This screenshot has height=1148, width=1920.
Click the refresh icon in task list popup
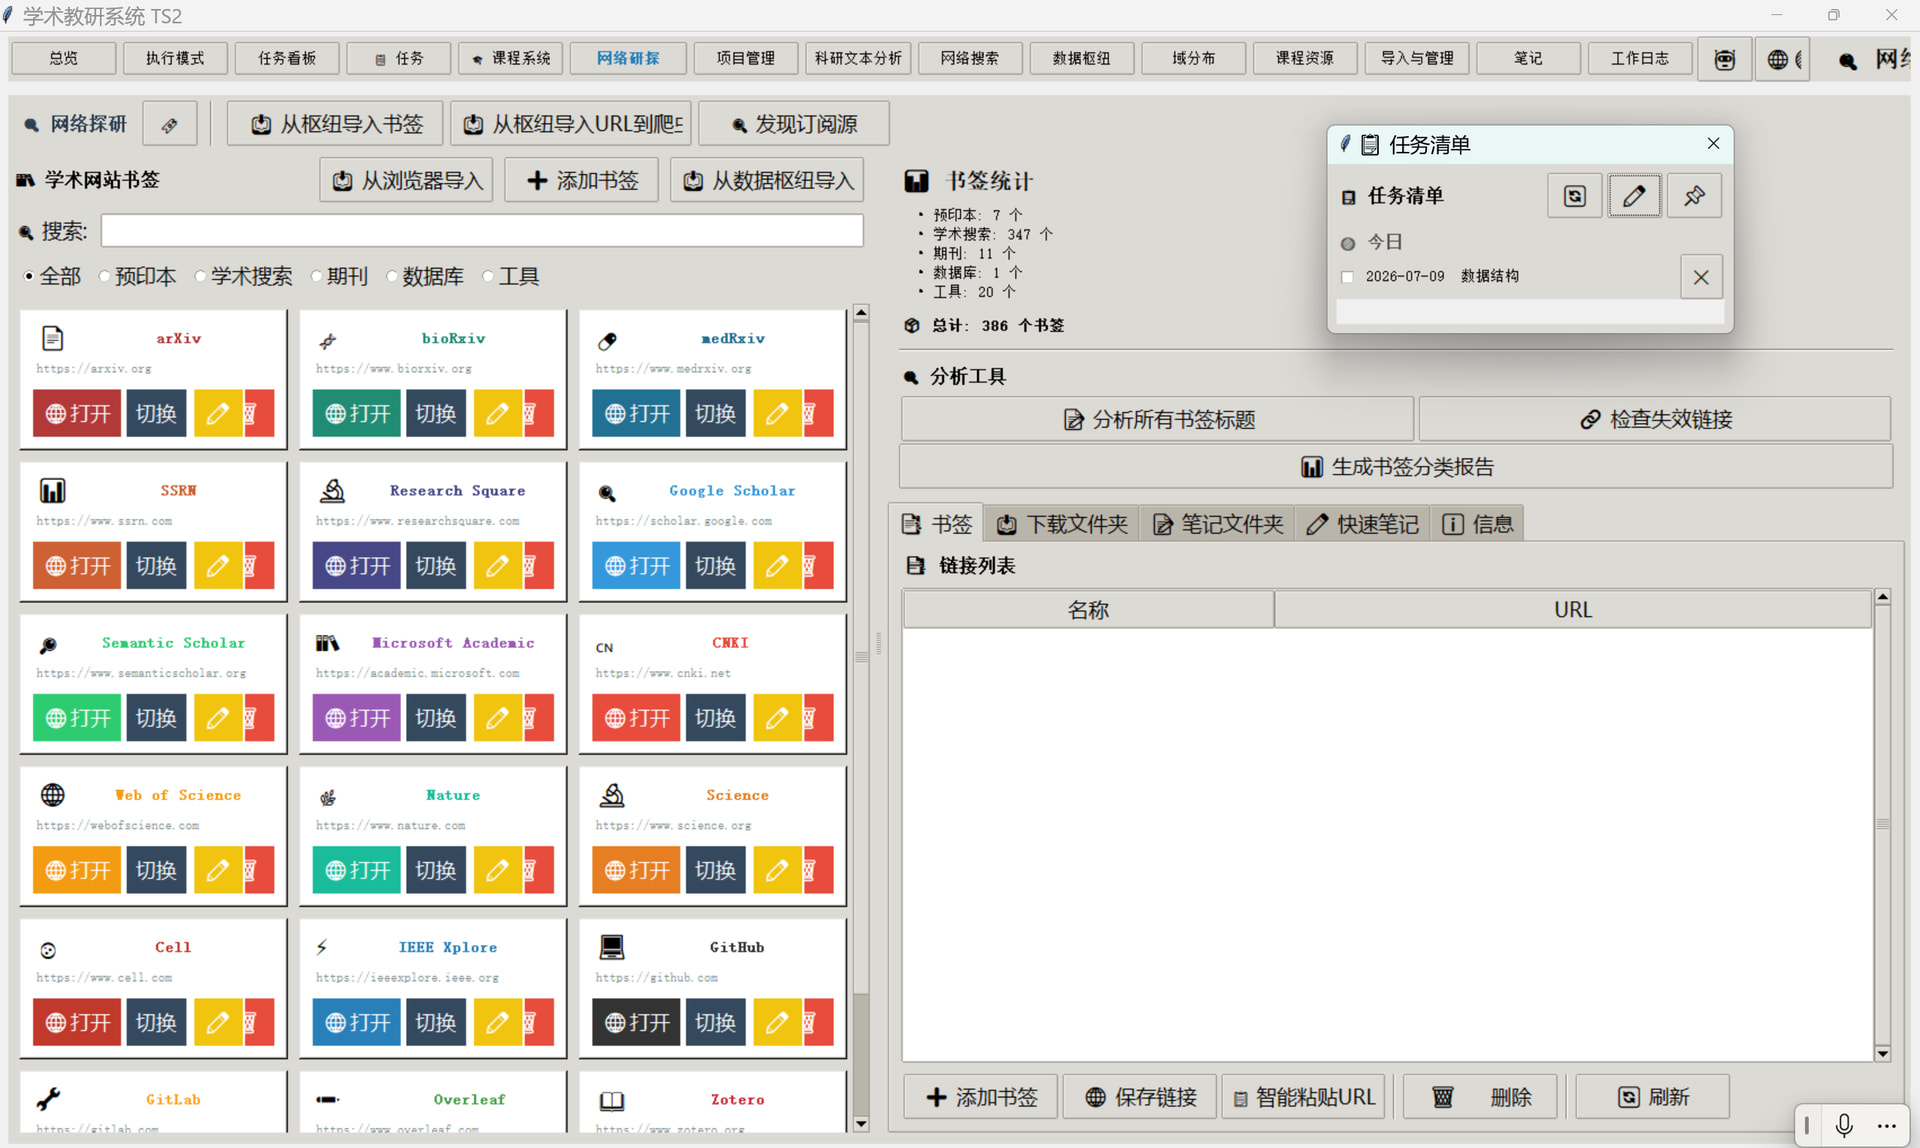[1574, 196]
